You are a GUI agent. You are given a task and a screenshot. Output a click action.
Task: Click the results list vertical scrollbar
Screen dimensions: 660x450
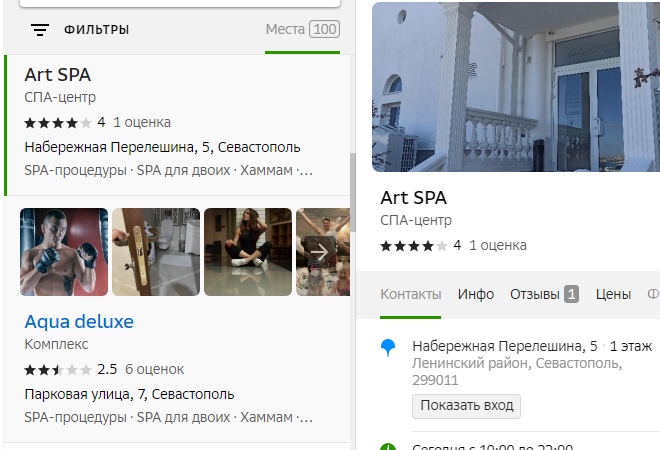tap(351, 190)
